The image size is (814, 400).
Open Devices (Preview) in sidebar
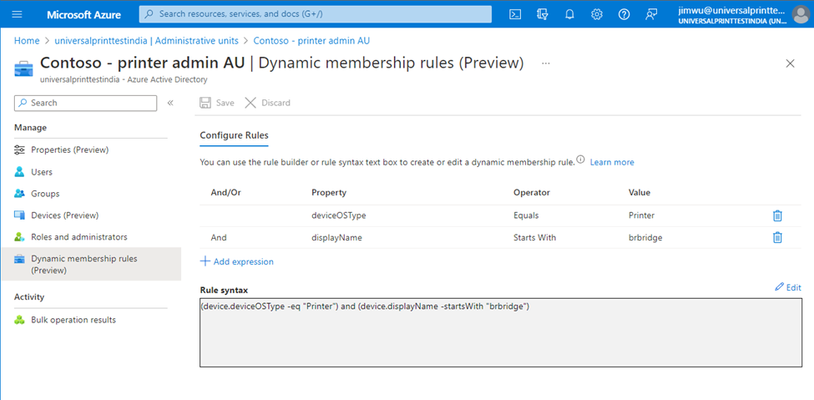coord(65,215)
